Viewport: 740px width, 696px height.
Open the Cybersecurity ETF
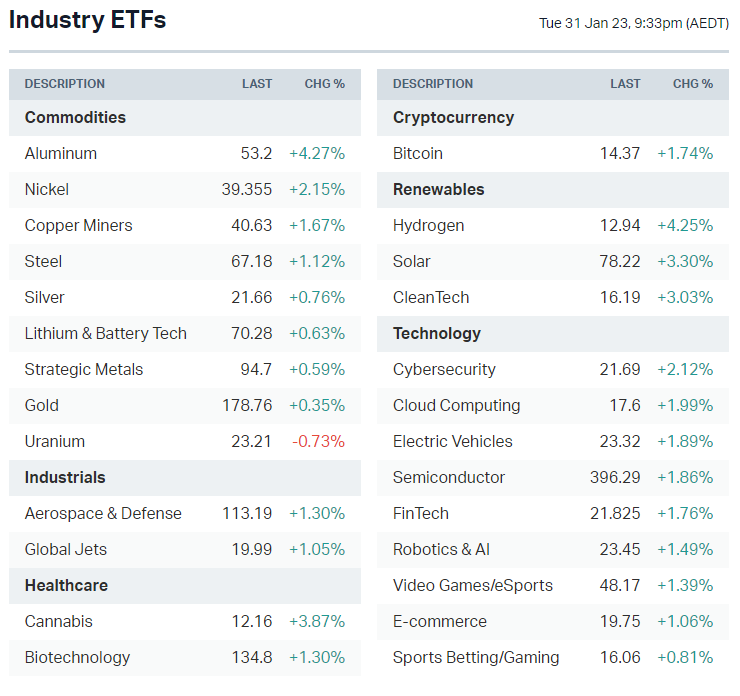(x=444, y=369)
